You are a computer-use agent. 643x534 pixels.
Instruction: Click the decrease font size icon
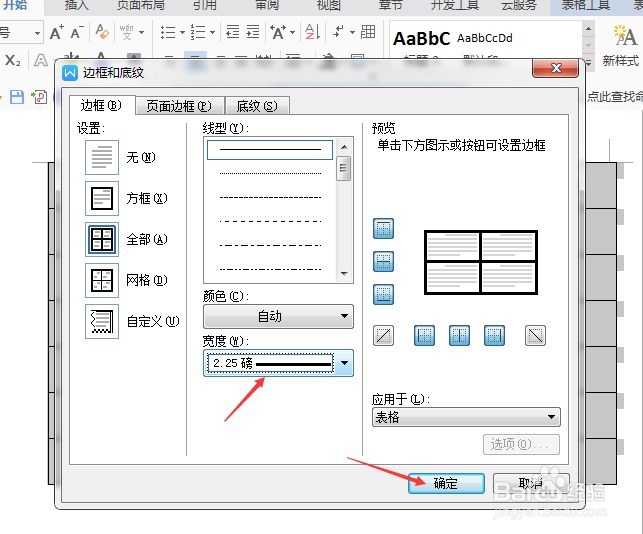(77, 32)
